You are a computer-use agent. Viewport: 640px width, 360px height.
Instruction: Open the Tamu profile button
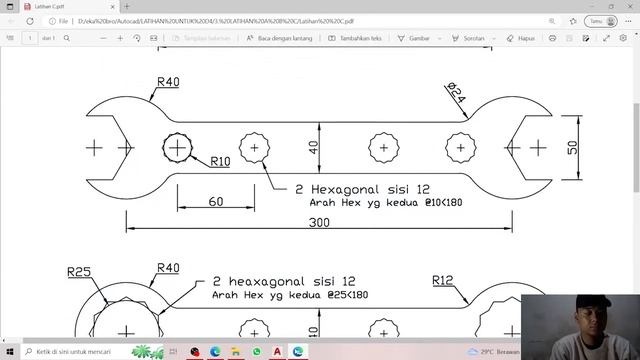(x=601, y=21)
